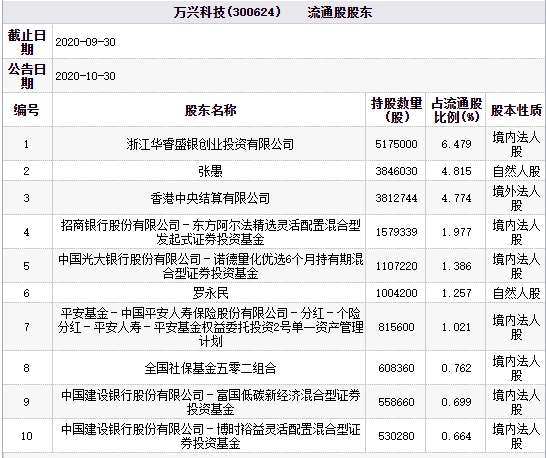546x458 pixels.
Task: Click the ratio value 0.699
Action: coord(456,402)
